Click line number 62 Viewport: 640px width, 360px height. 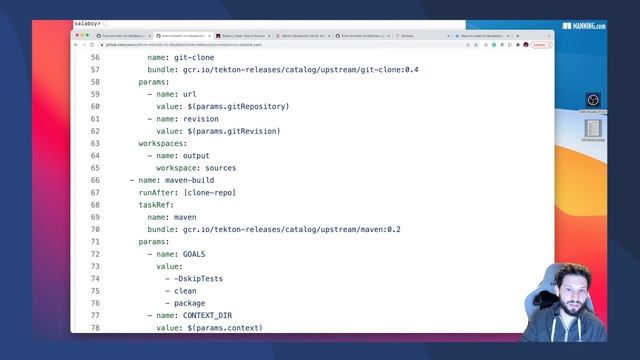95,131
